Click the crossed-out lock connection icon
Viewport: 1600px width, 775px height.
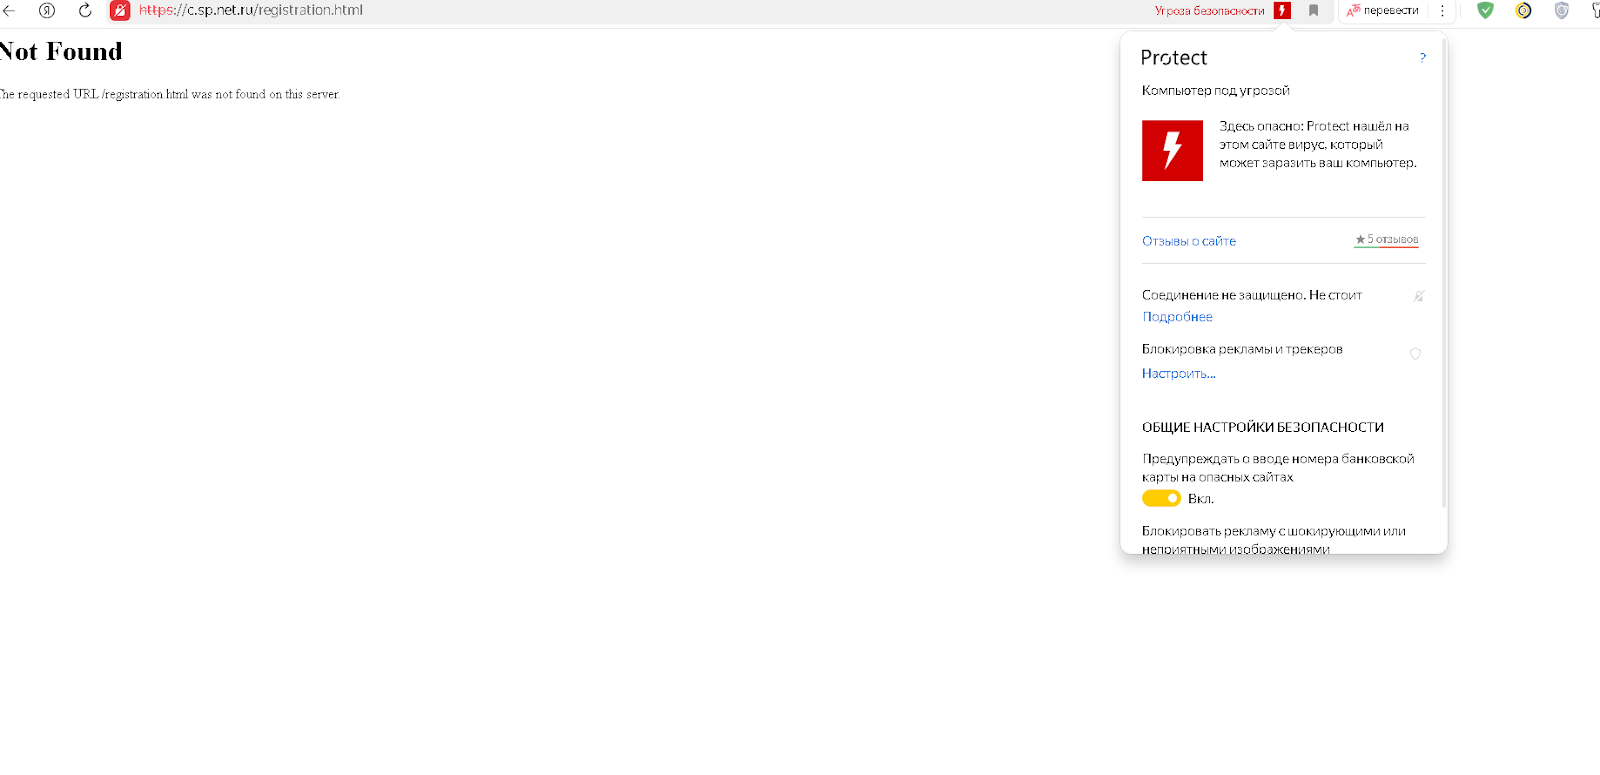coord(1418,296)
